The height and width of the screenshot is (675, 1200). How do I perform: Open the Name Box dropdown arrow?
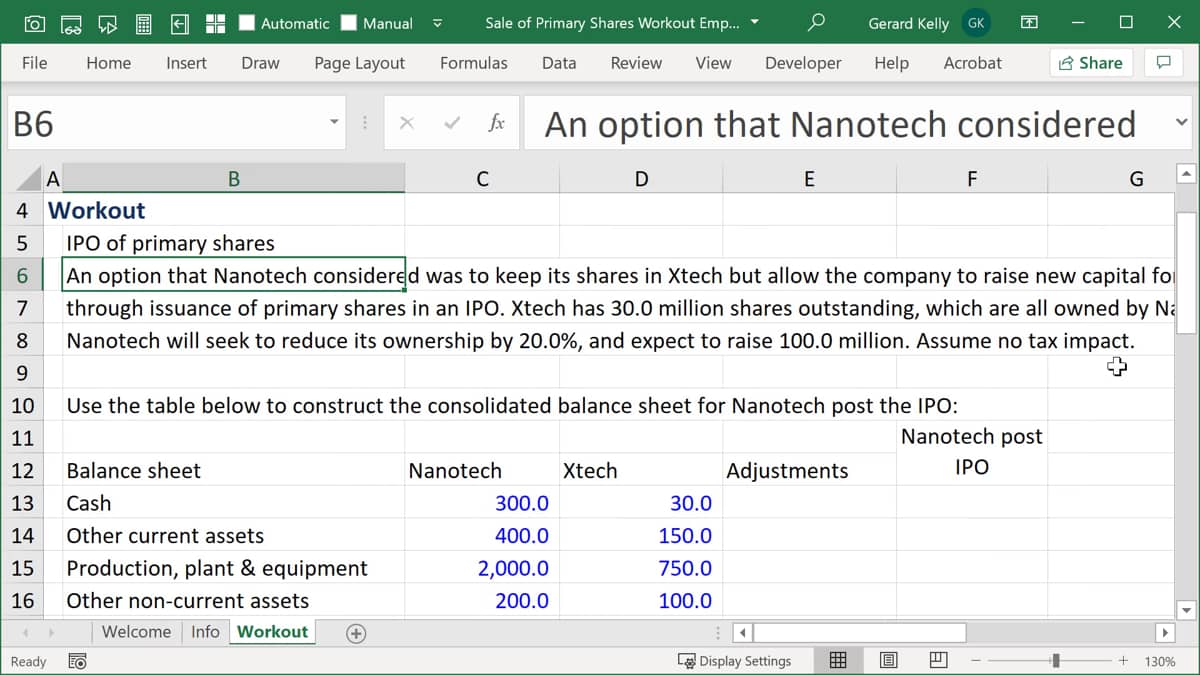(334, 123)
